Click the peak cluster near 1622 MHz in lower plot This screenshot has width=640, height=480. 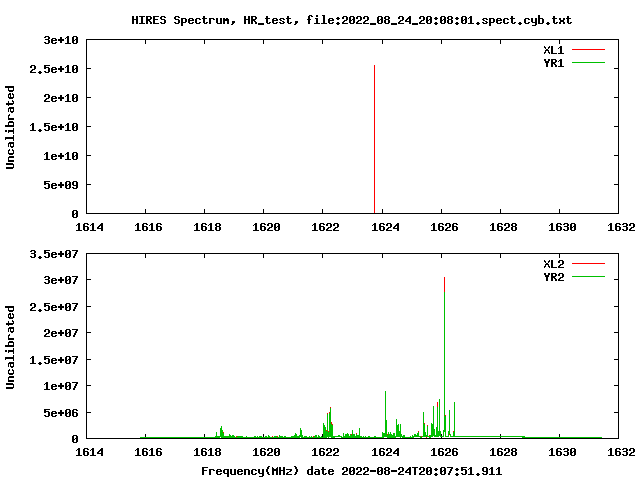click(329, 422)
